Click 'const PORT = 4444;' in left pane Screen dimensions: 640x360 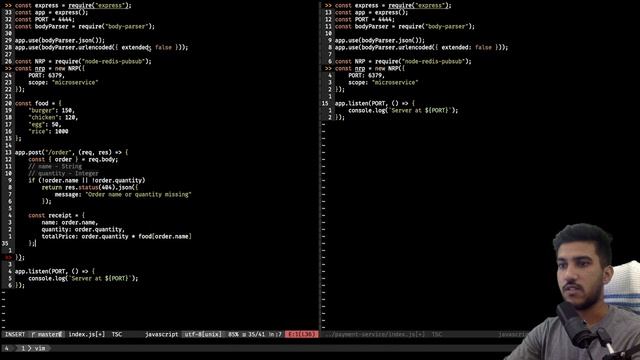click(45, 20)
